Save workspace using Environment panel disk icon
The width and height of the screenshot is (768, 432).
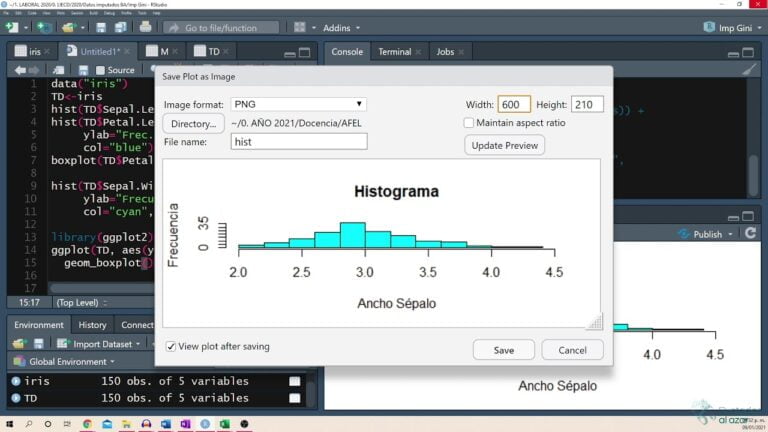36,344
